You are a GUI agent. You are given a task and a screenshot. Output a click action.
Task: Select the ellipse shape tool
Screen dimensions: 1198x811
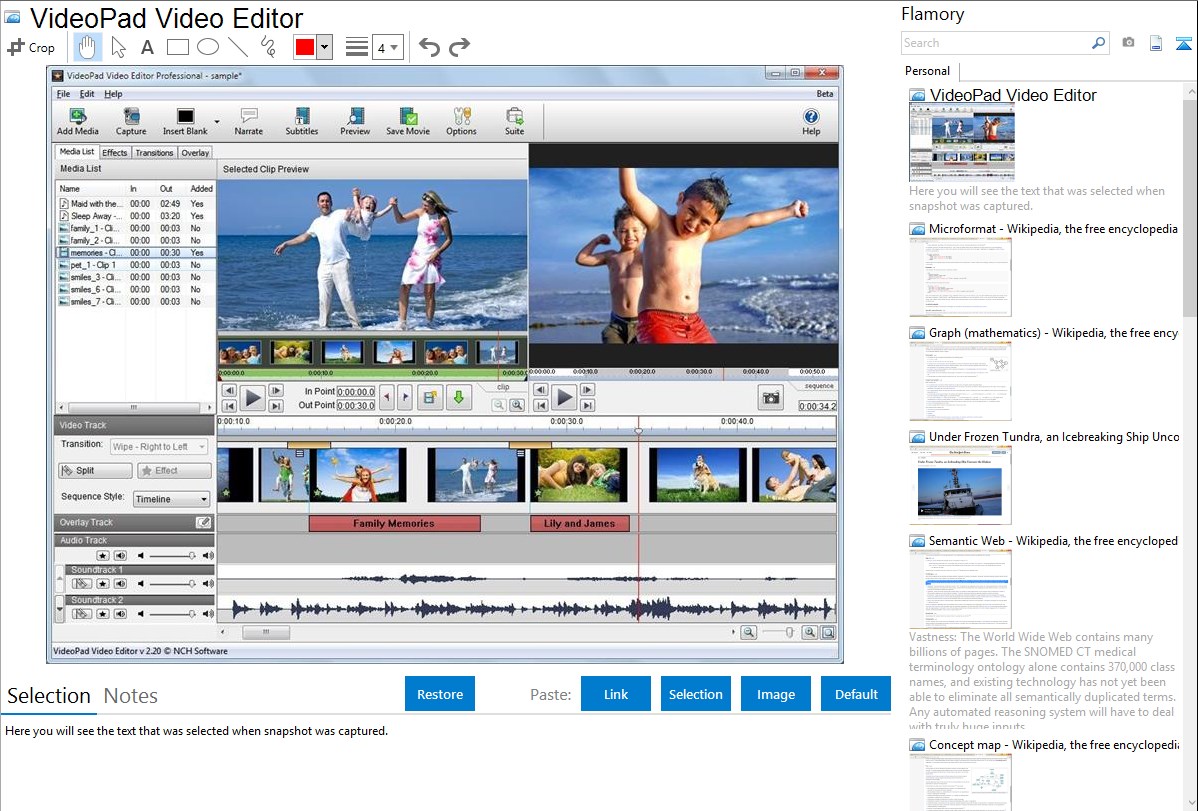coord(207,47)
